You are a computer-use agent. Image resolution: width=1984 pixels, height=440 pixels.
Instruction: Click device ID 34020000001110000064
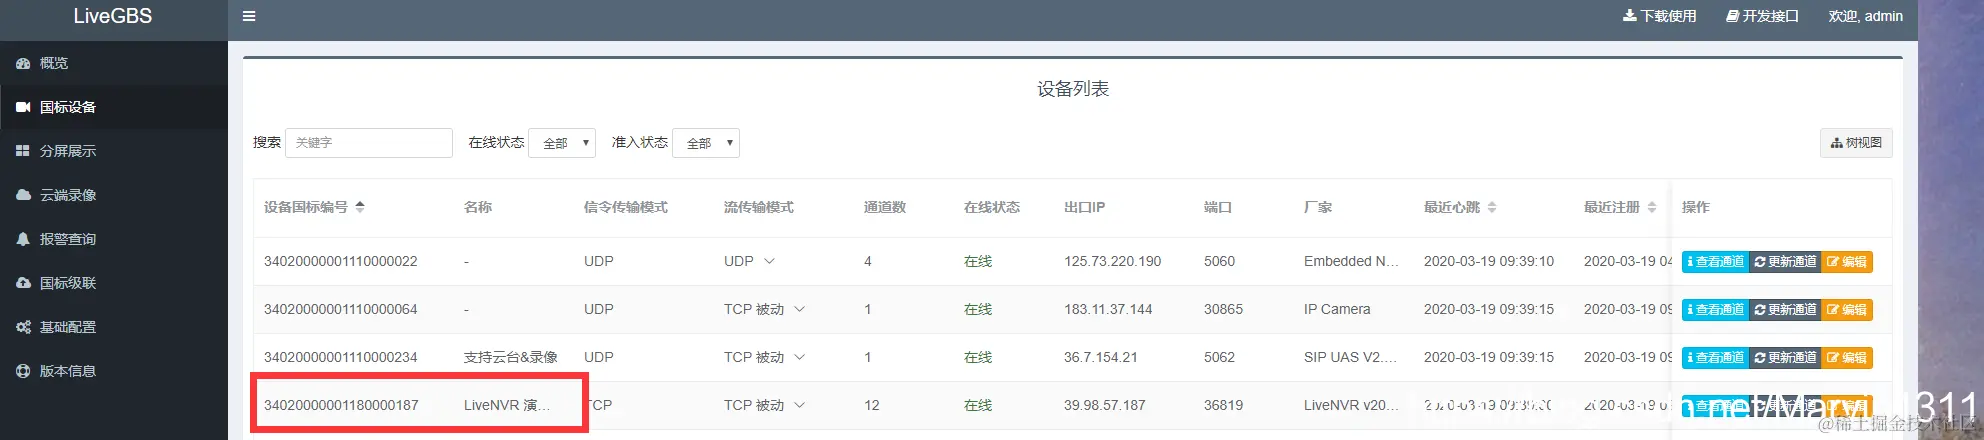pos(341,309)
